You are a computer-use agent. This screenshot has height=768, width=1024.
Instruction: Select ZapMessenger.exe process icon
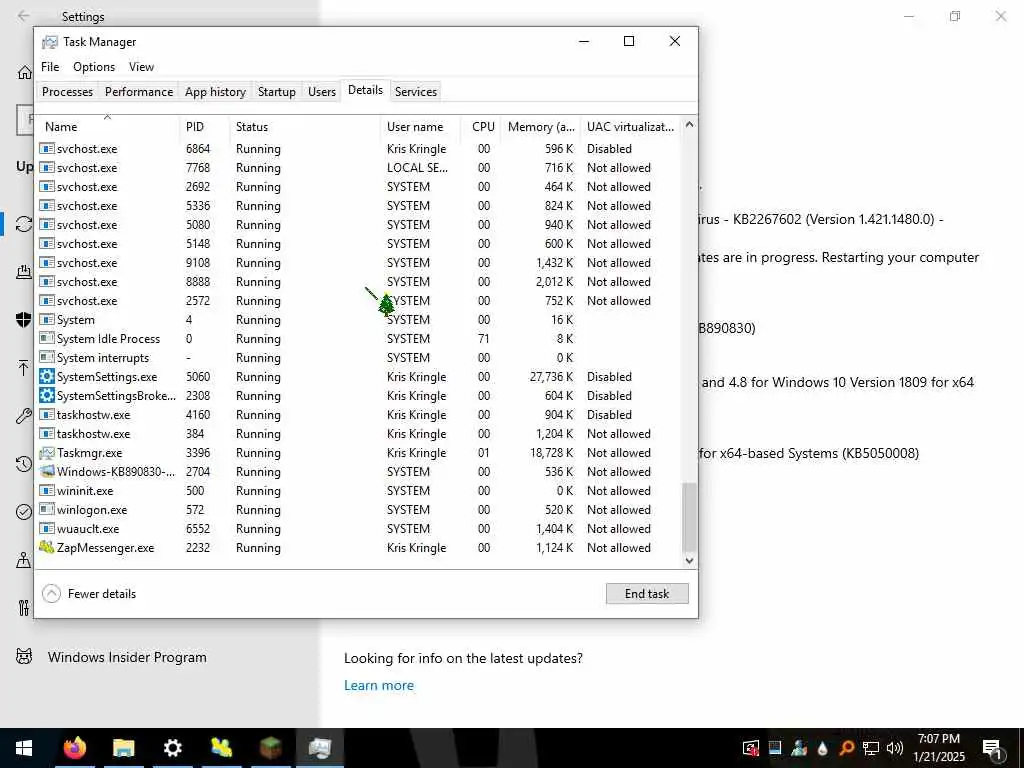tap(46, 547)
